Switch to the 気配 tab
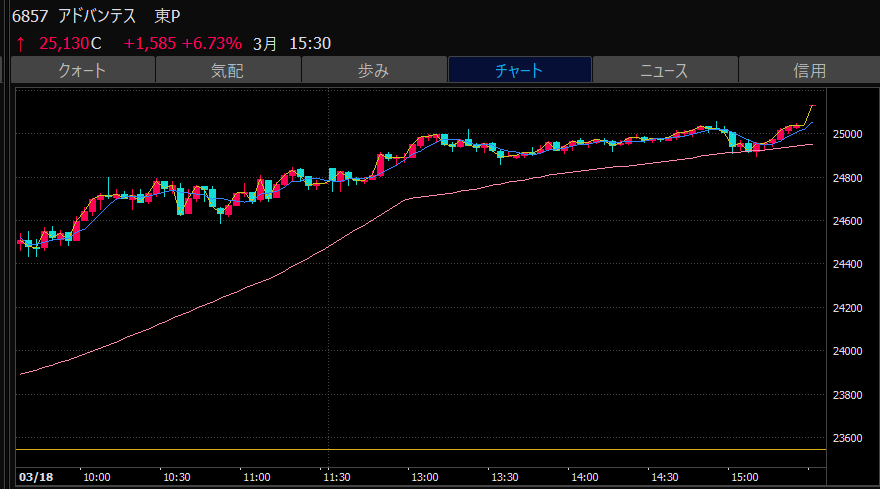The height and width of the screenshot is (489, 880). pyautogui.click(x=227, y=70)
